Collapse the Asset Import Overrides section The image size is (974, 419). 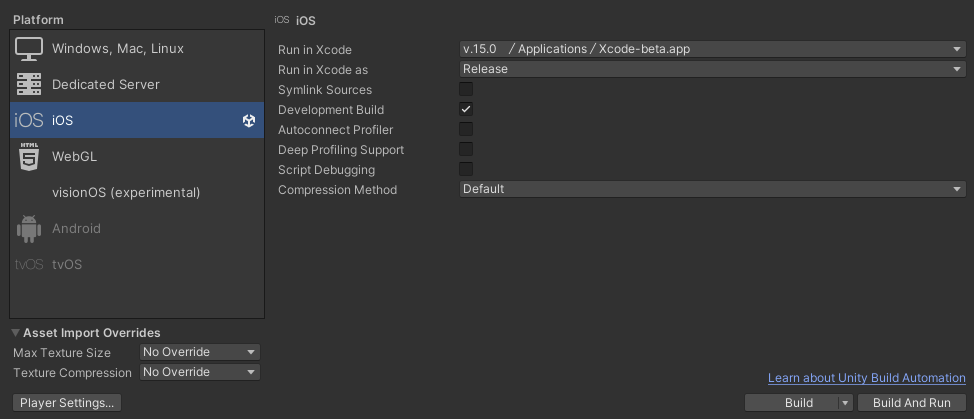tap(16, 333)
